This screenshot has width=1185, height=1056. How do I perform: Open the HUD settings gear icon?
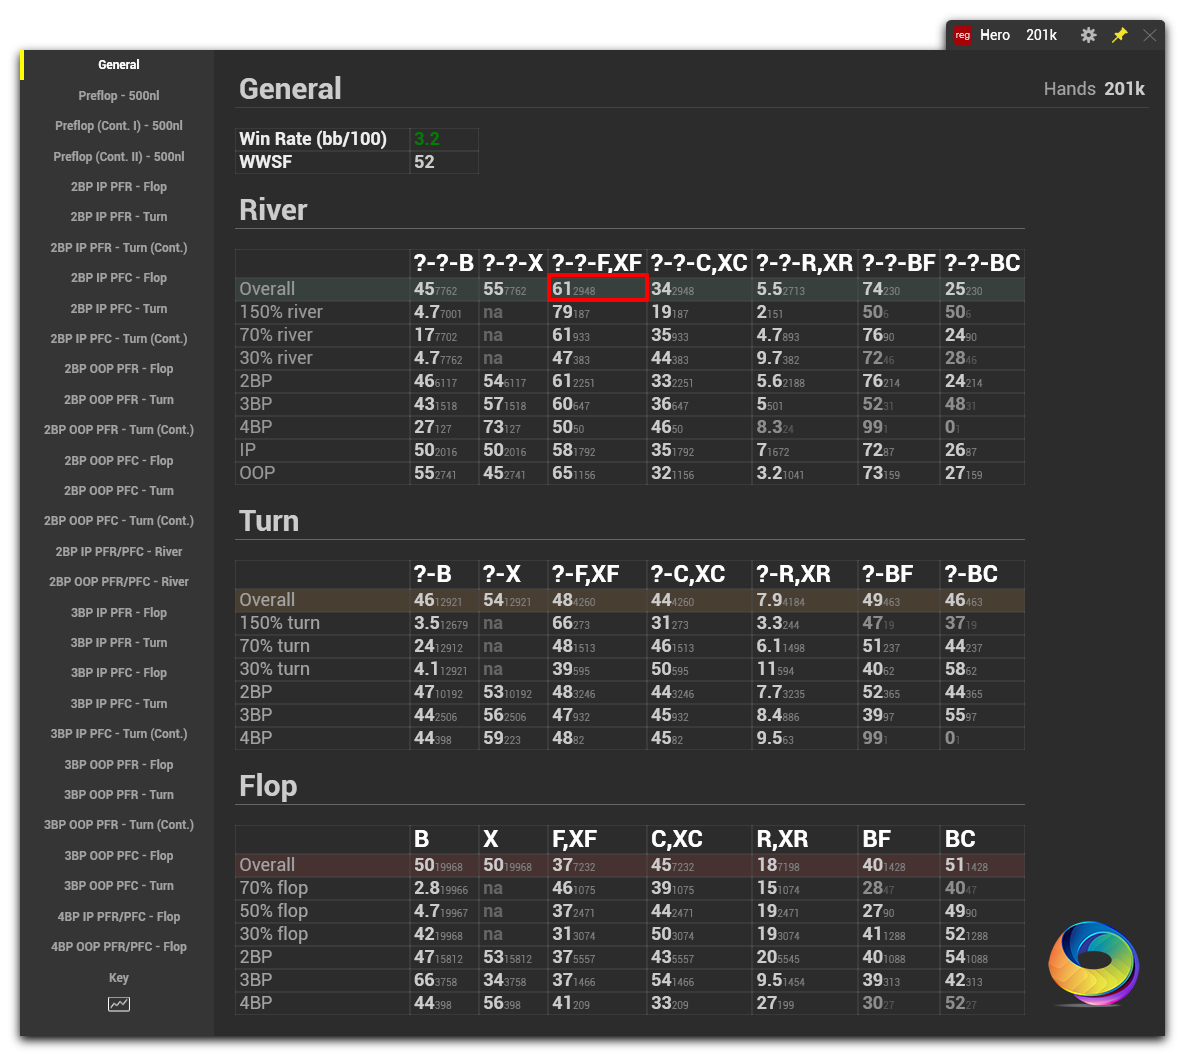pos(1088,34)
